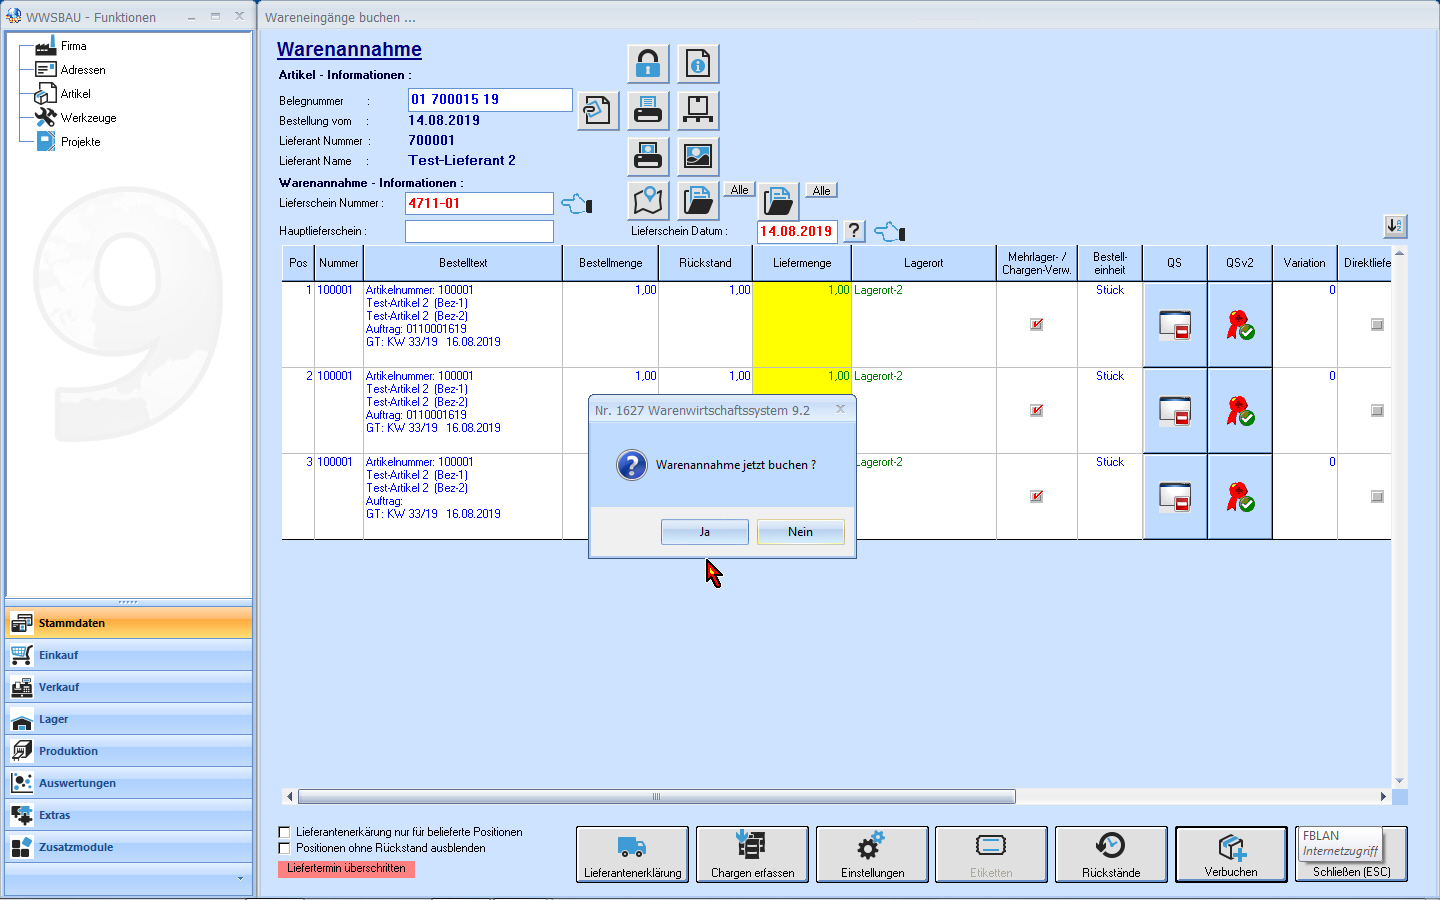1440x900 pixels.
Task: Click the sort-down arrow button above table
Action: coord(1395,226)
